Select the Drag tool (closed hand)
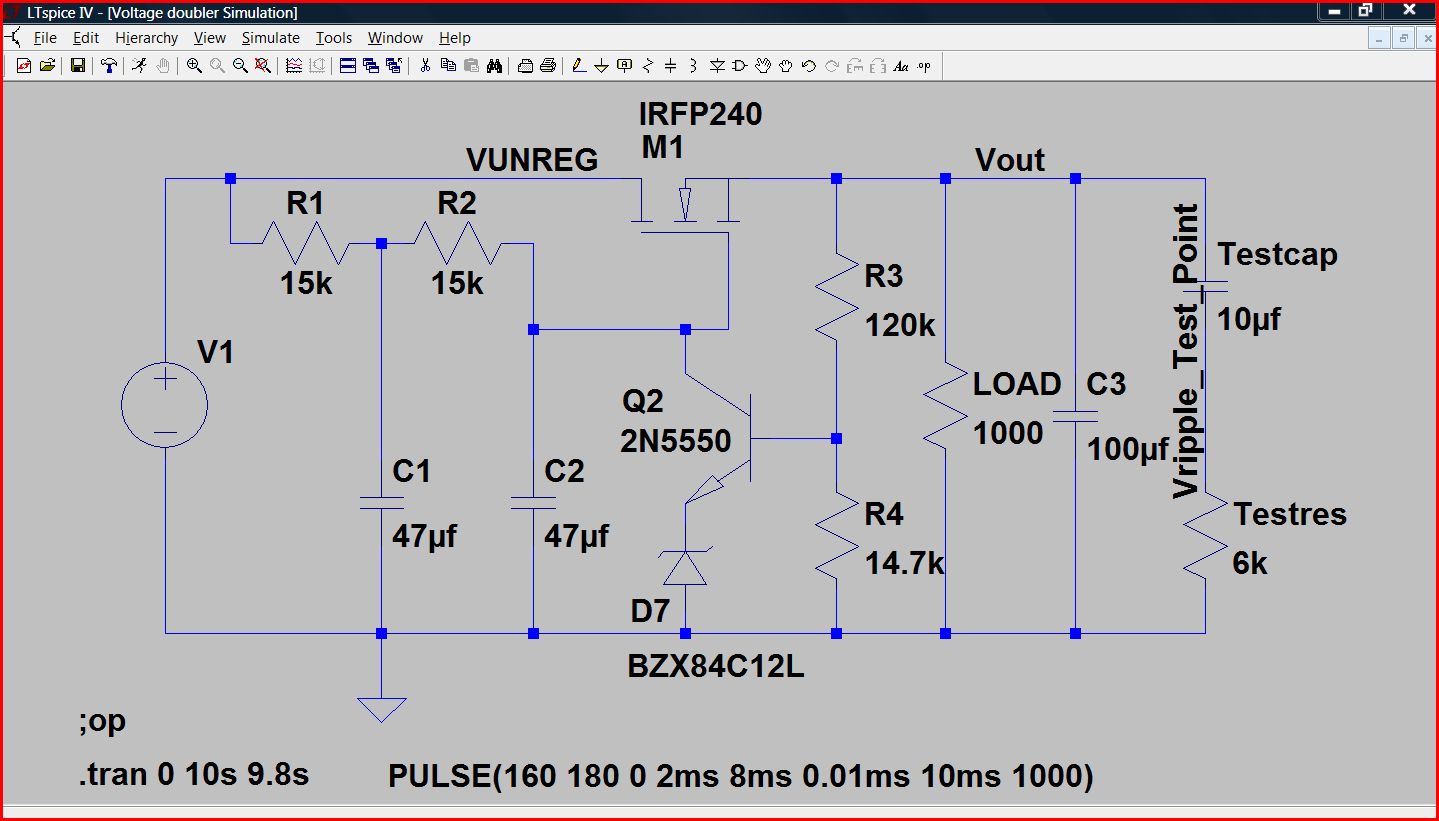 point(786,66)
